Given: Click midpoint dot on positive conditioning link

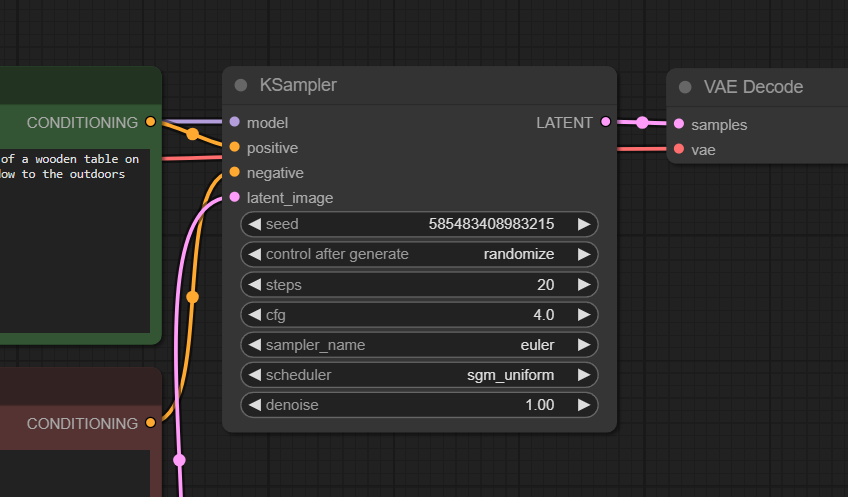Looking at the screenshot, I should 193,134.
